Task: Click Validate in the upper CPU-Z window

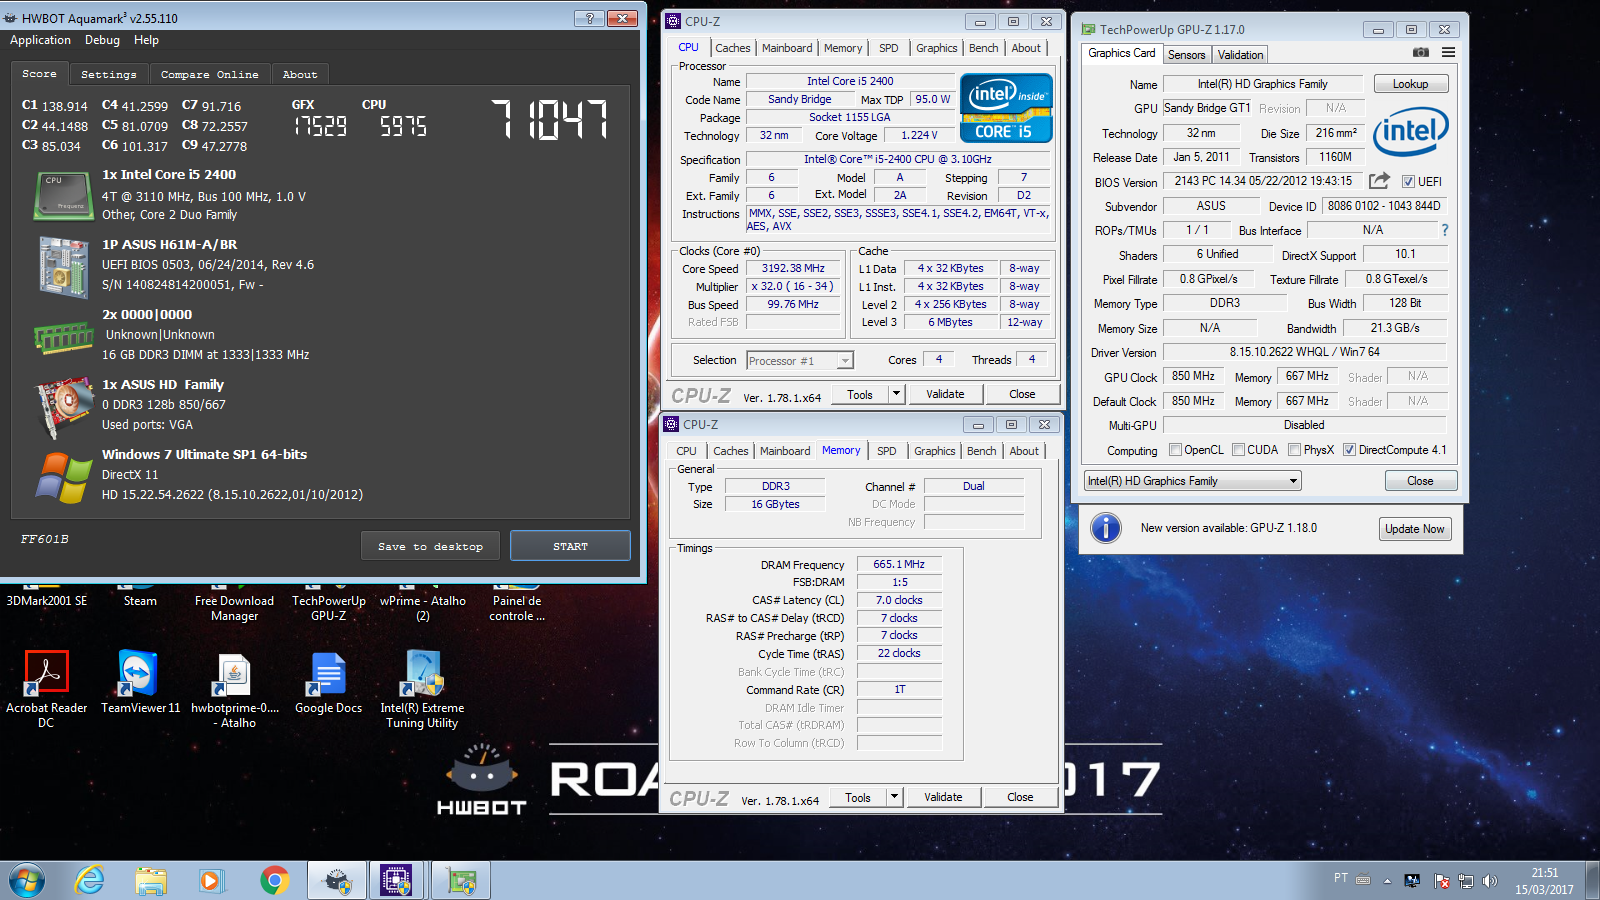Action: click(x=945, y=394)
